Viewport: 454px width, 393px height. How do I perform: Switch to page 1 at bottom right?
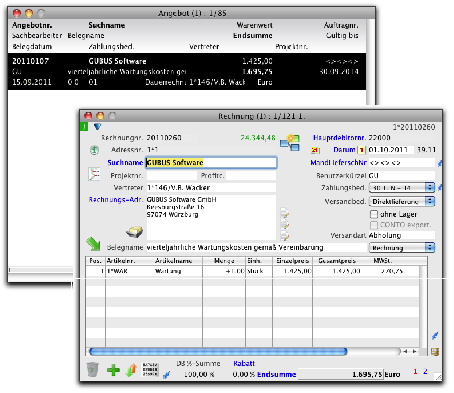click(415, 371)
